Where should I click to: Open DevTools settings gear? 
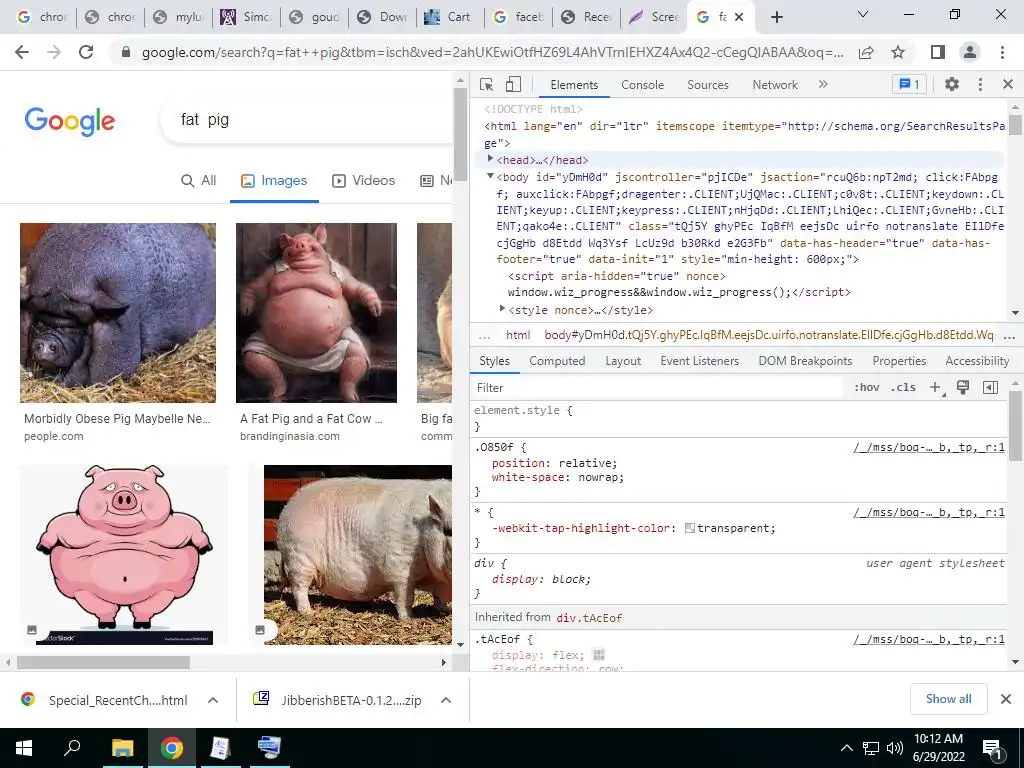(952, 84)
